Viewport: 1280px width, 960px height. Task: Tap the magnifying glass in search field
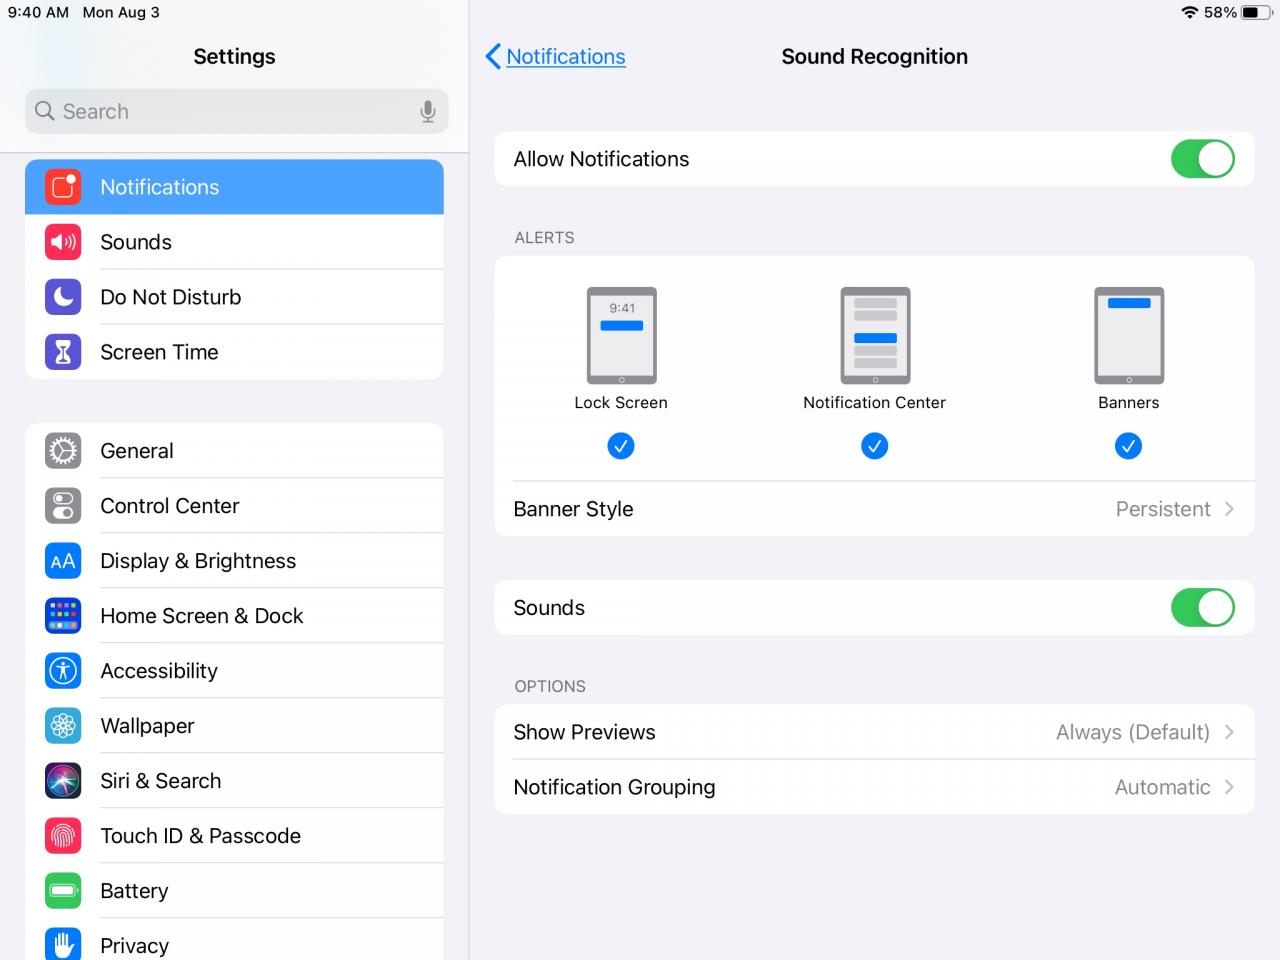click(x=44, y=111)
